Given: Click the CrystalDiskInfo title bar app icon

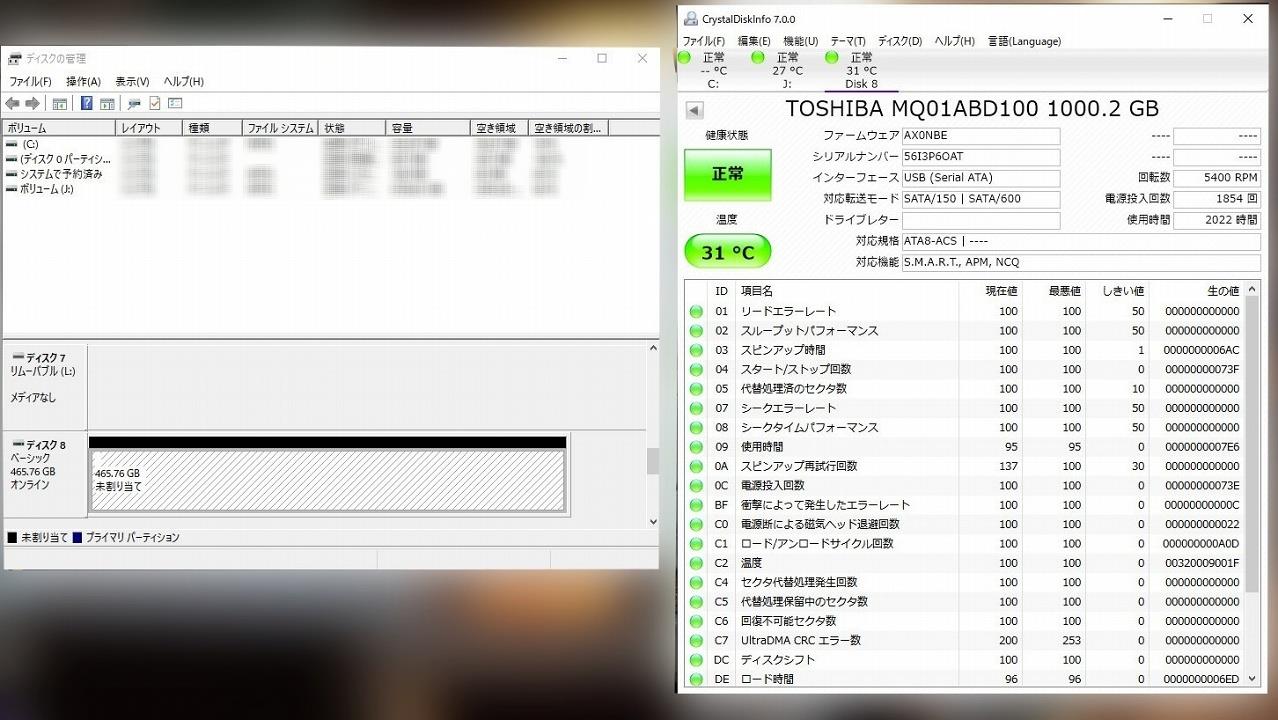Looking at the screenshot, I should pos(690,19).
